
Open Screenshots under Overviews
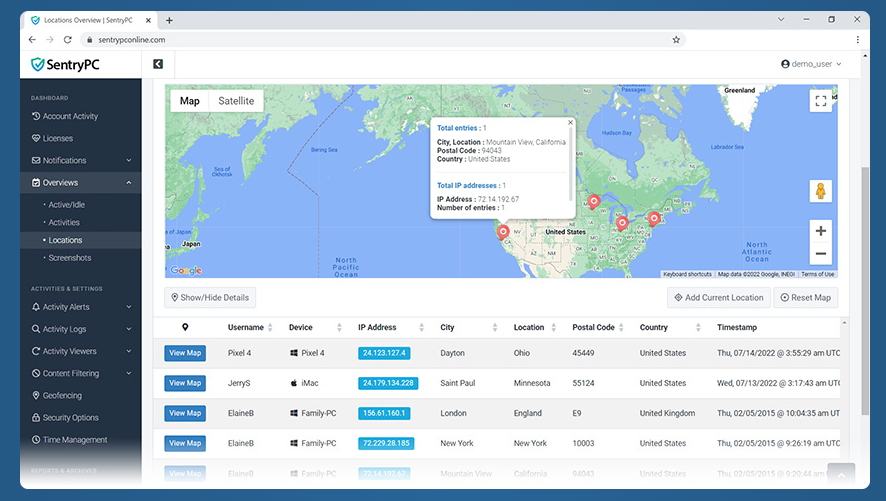click(70, 258)
